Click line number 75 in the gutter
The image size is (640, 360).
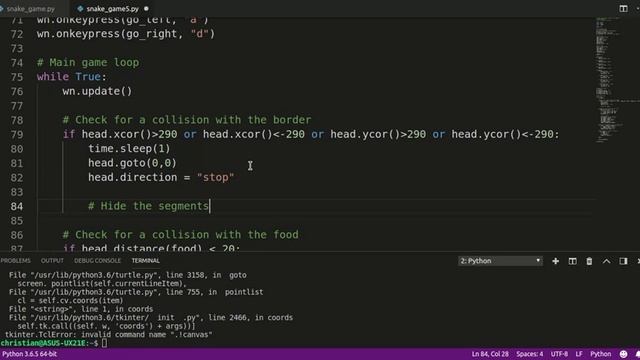pyautogui.click(x=17, y=77)
